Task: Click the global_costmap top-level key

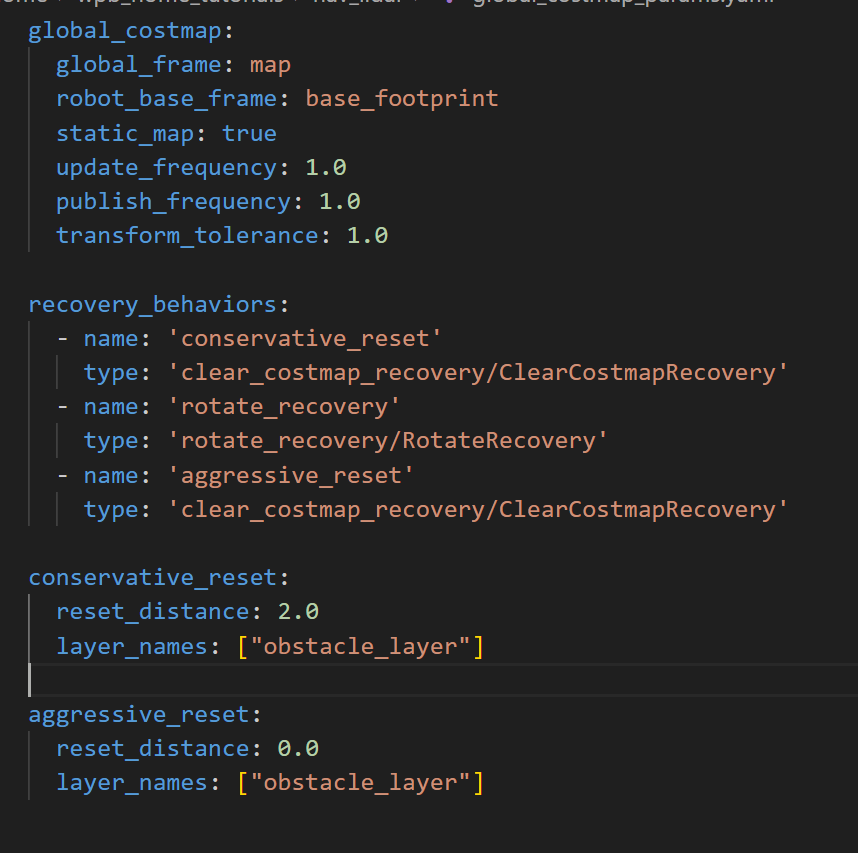Action: [124, 31]
